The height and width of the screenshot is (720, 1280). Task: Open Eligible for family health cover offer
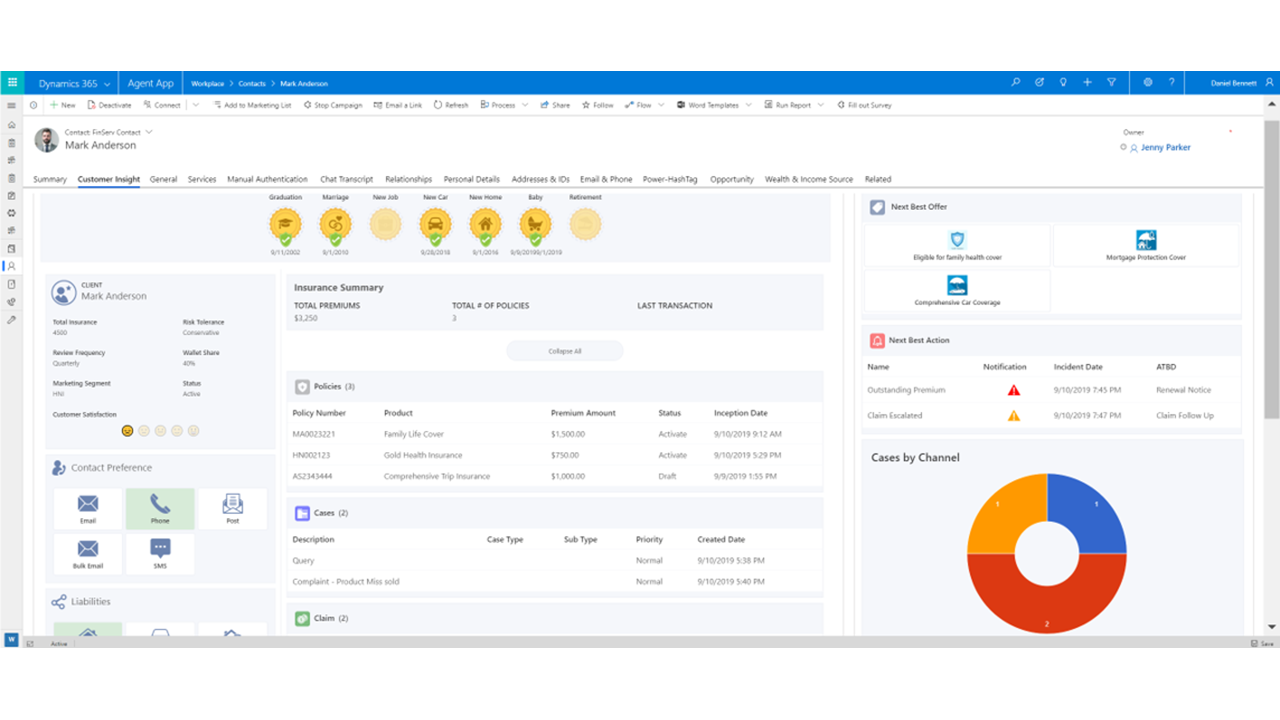tap(957, 245)
